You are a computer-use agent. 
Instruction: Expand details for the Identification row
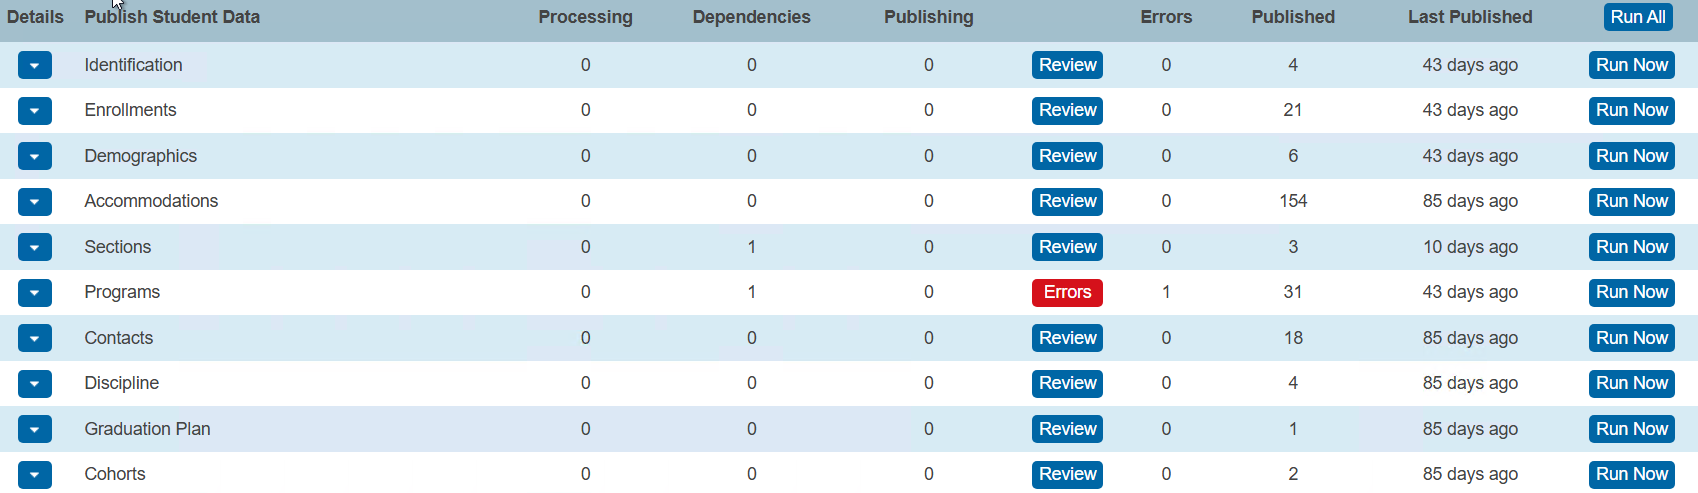point(34,65)
